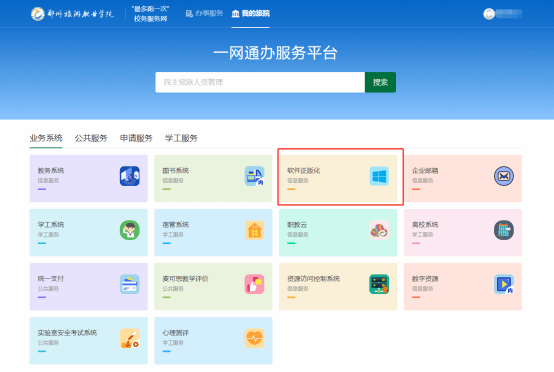Open 心理测评 heart icon
The image size is (554, 372).
pyautogui.click(x=254, y=338)
